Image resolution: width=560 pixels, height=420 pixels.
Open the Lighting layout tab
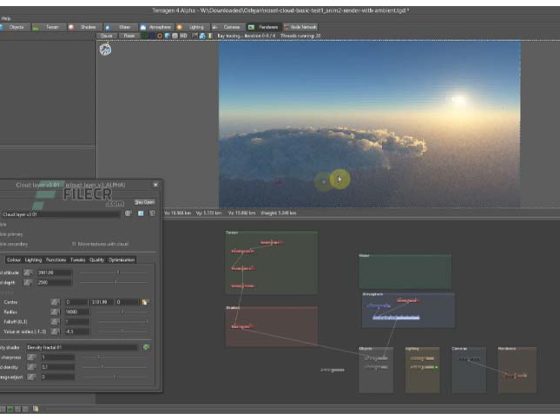tap(192, 27)
